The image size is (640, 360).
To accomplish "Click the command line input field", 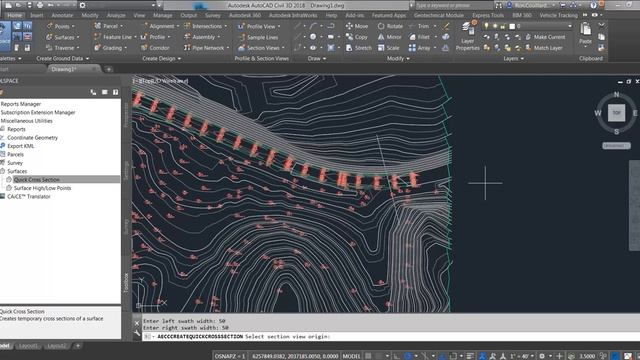I will 392,336.
